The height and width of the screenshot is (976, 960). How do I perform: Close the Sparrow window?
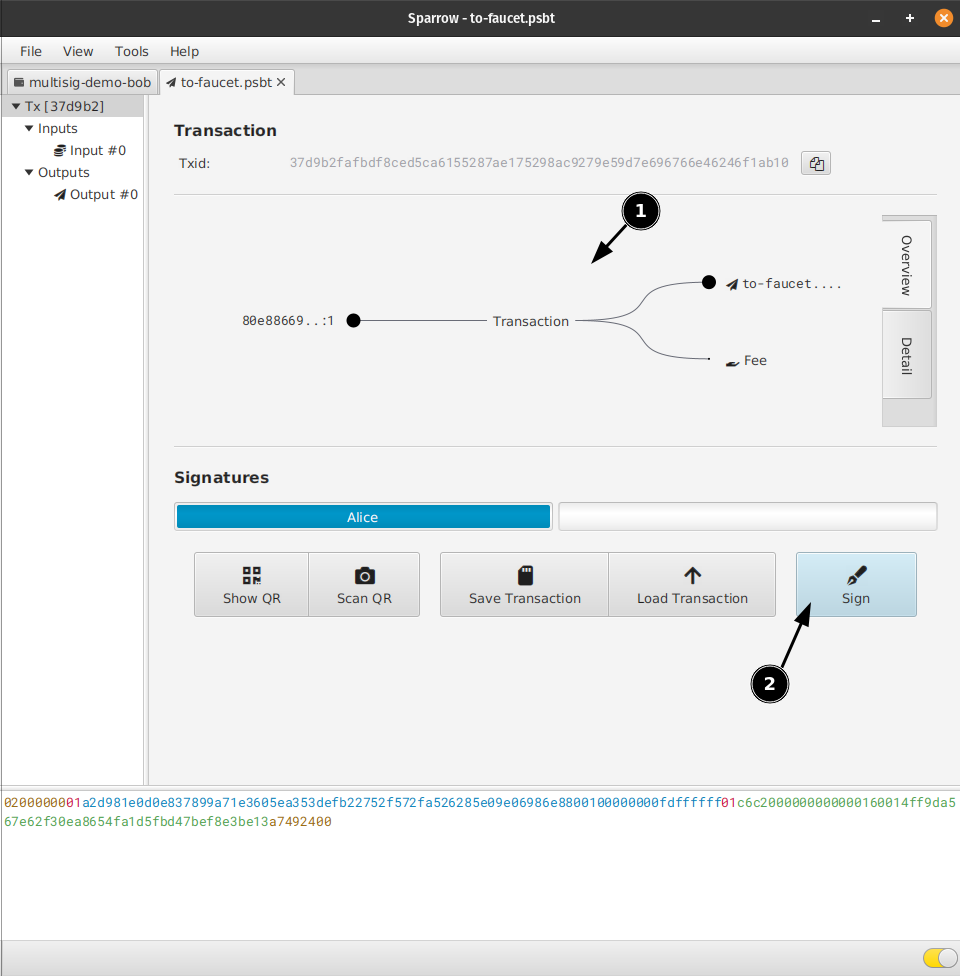pyautogui.click(x=944, y=18)
